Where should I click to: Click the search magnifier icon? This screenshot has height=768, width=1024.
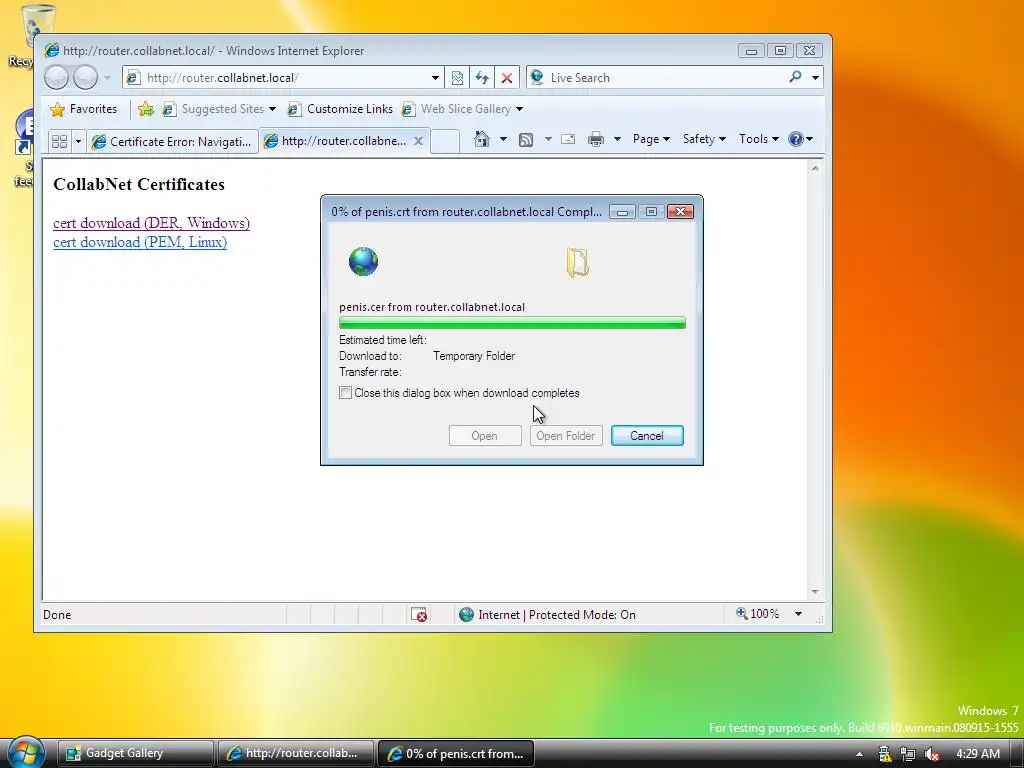(795, 77)
